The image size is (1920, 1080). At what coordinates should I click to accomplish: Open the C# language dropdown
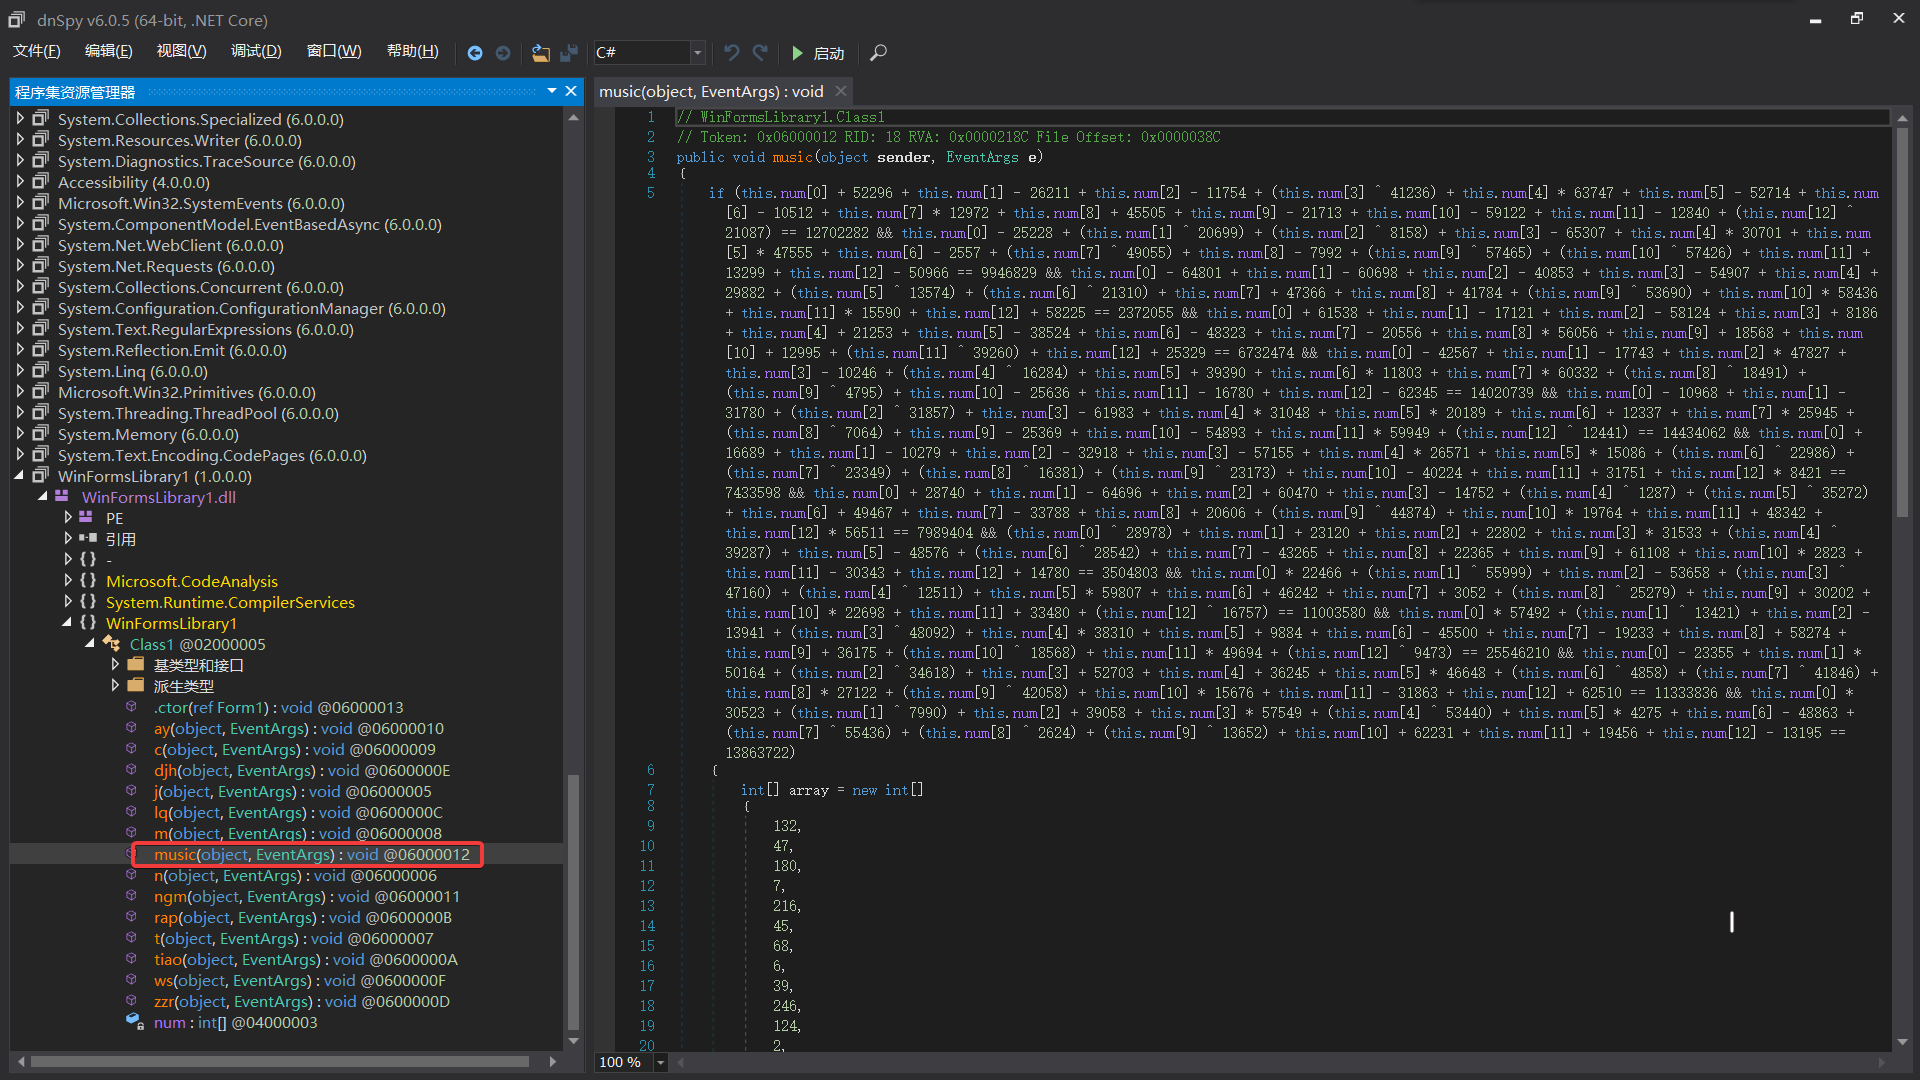[x=697, y=53]
